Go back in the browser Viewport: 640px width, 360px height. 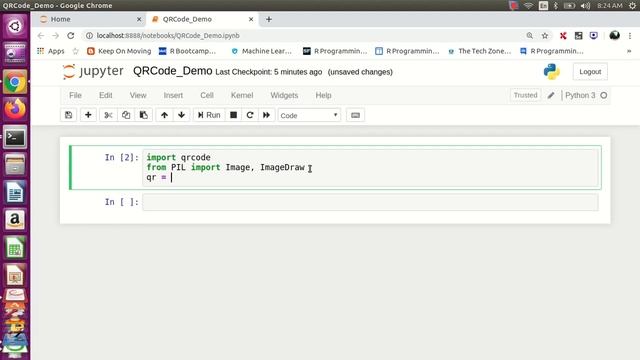pyautogui.click(x=40, y=36)
